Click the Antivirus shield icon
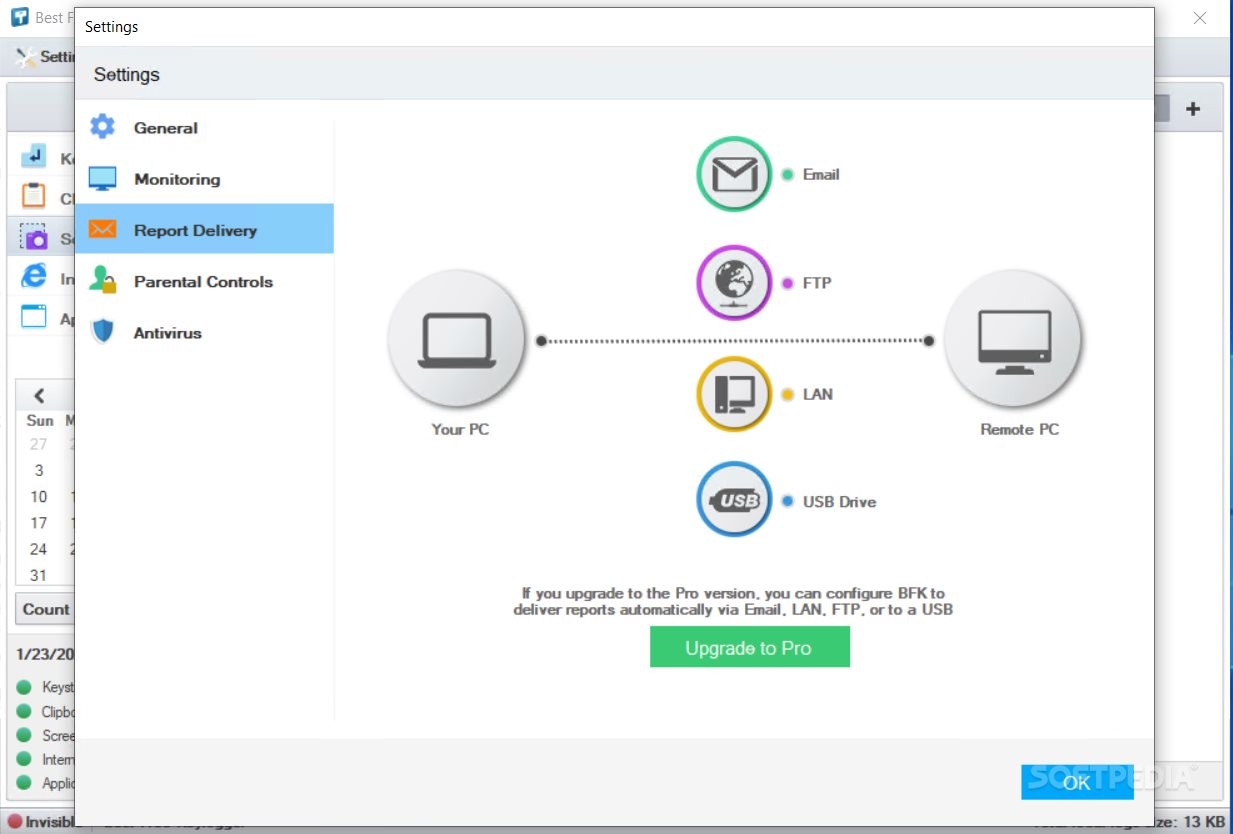The image size is (1233, 834). [x=102, y=331]
